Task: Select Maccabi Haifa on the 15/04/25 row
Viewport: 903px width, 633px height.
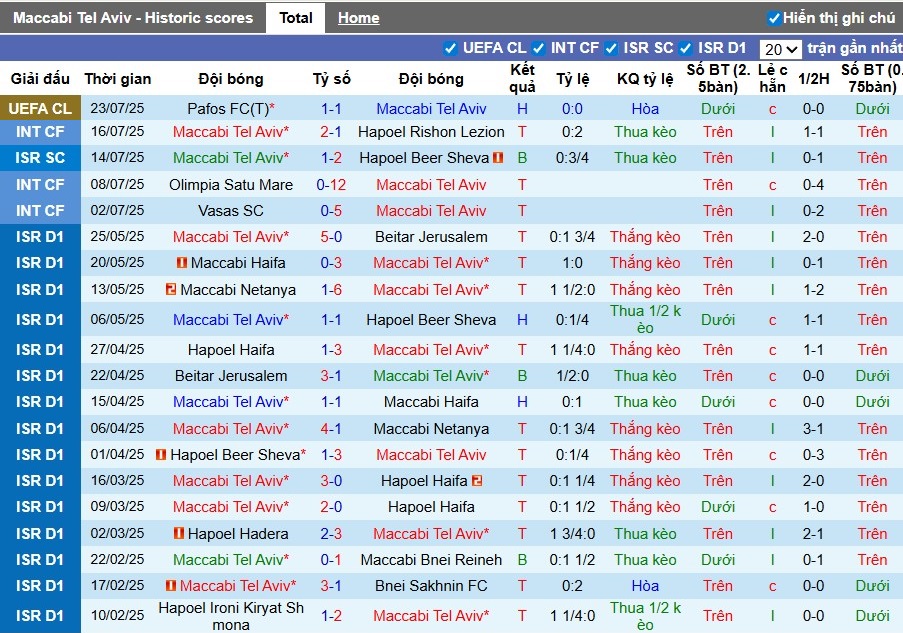Action: (x=431, y=402)
